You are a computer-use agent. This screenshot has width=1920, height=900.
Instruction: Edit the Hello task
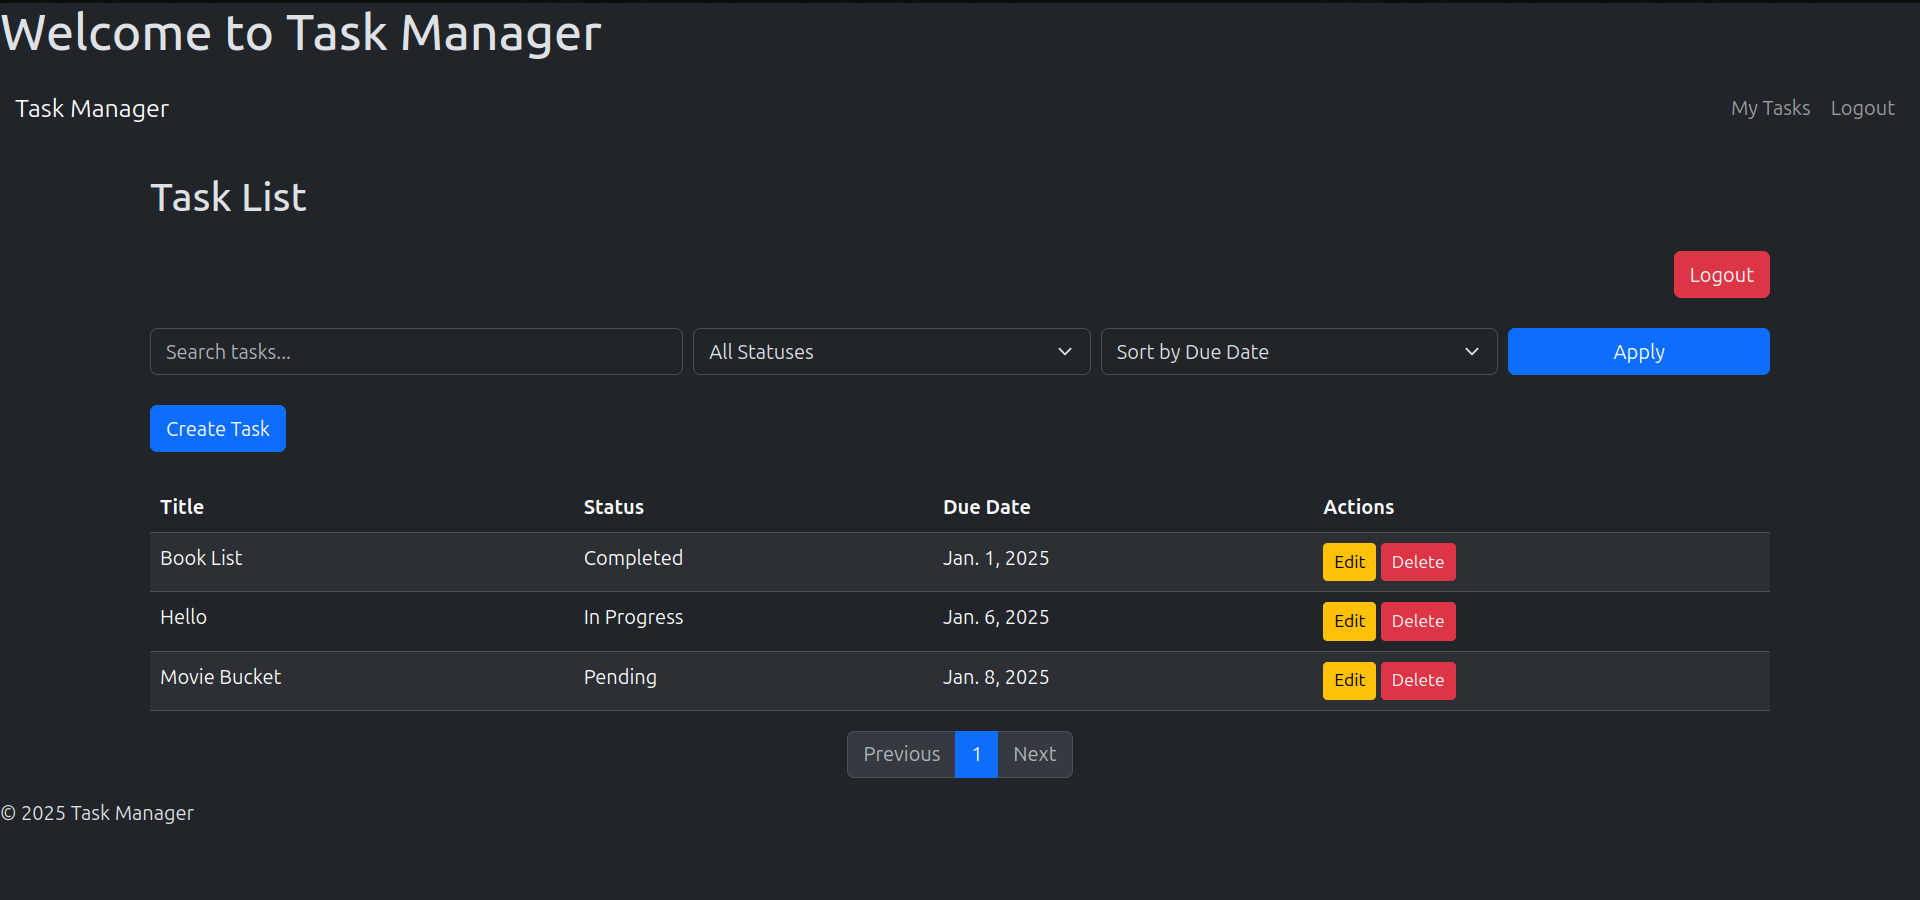click(x=1348, y=621)
